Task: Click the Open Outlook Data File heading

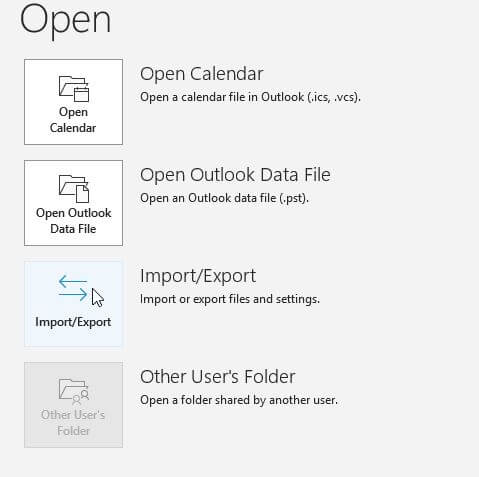Action: 235,175
